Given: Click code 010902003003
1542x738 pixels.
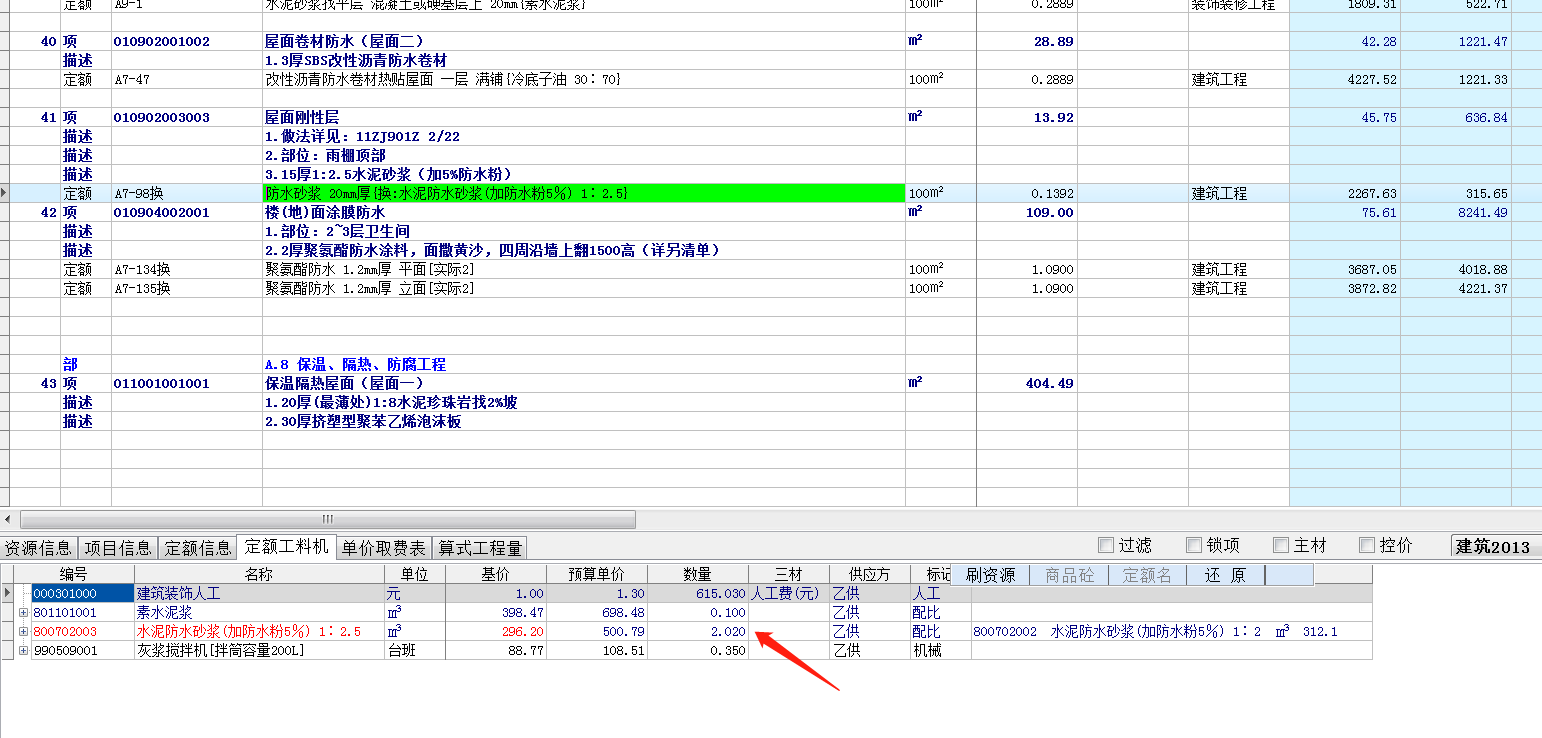Looking at the screenshot, I should point(162,118).
